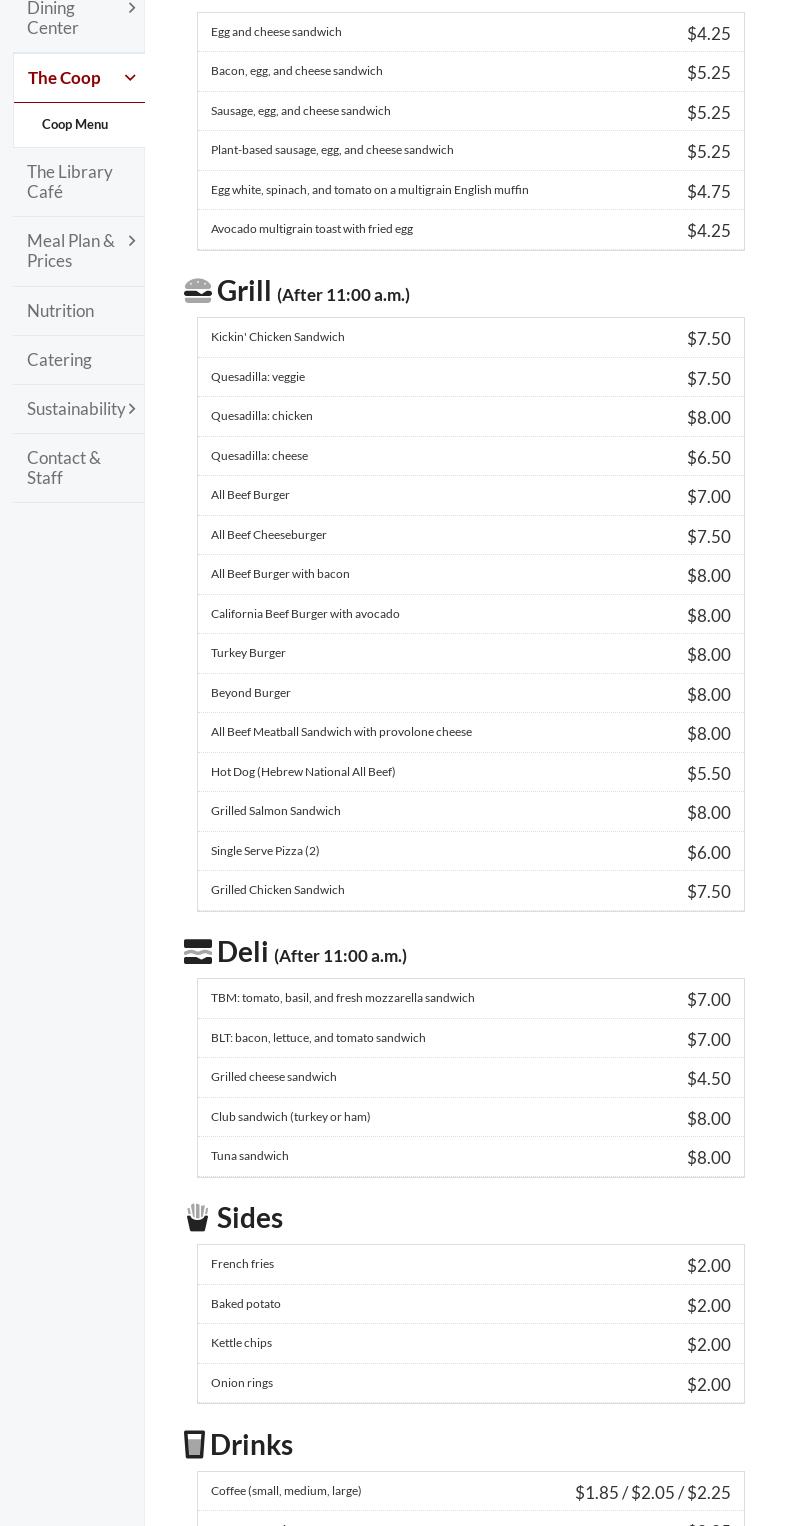The width and height of the screenshot is (785, 1526).
Task: Collapse The Coop menu chevron
Action: [130, 78]
